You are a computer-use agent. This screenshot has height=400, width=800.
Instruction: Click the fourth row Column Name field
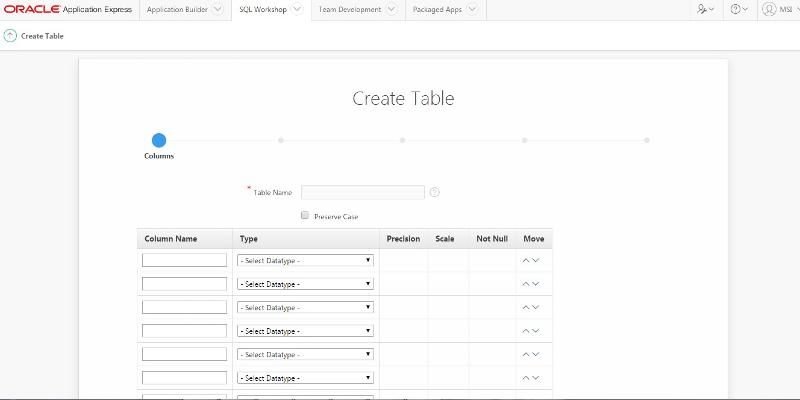click(x=184, y=331)
